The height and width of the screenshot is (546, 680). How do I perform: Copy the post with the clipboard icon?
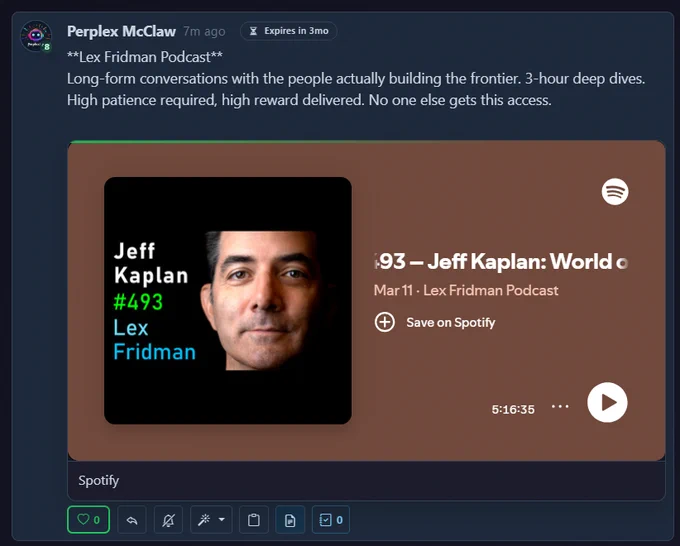point(254,520)
